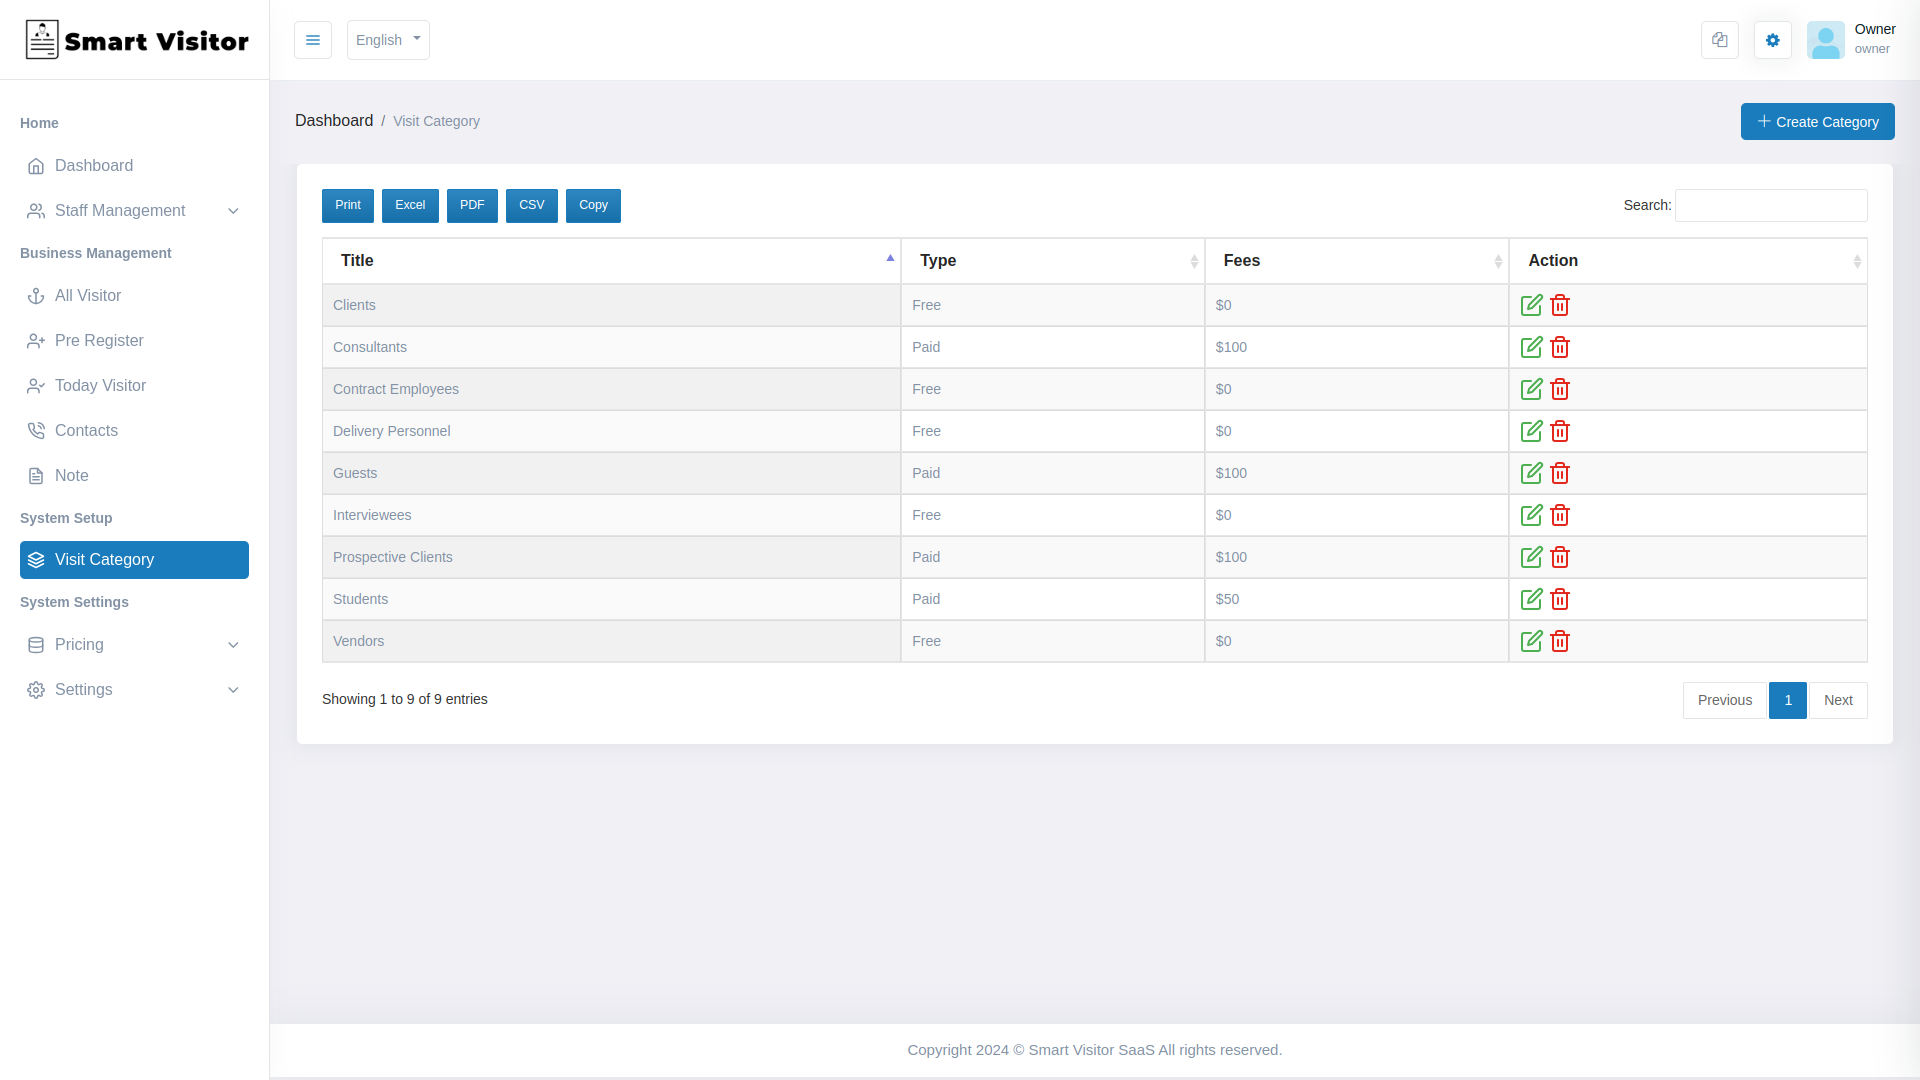Select the Contacts phone icon
The width and height of the screenshot is (1920, 1080).
[37, 430]
